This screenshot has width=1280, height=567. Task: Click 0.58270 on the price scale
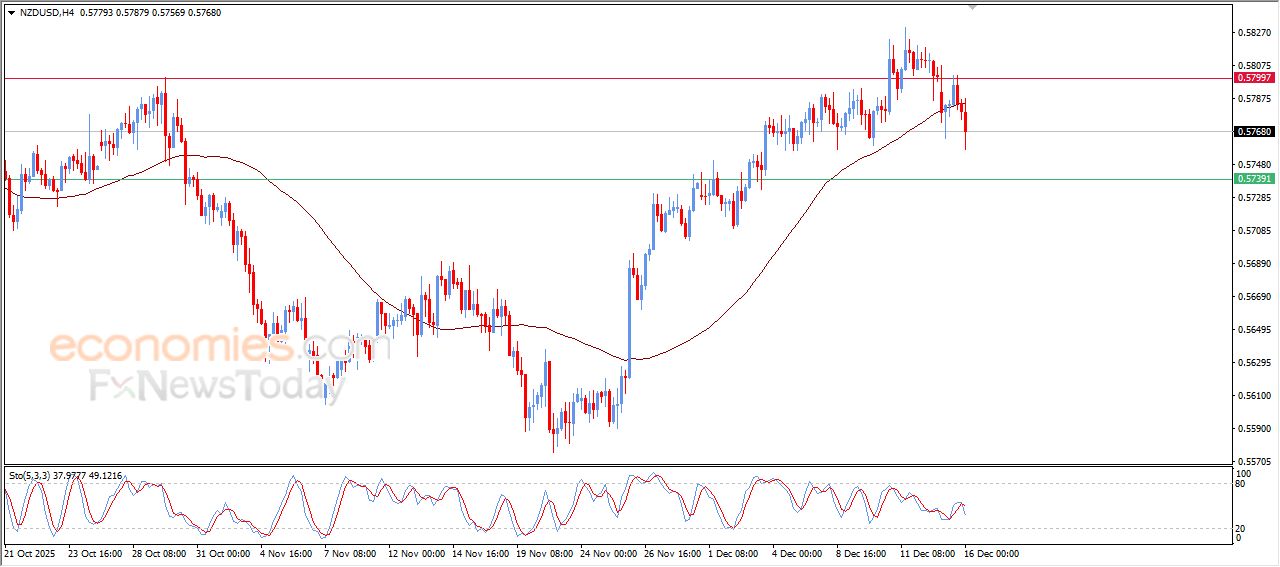point(1253,33)
